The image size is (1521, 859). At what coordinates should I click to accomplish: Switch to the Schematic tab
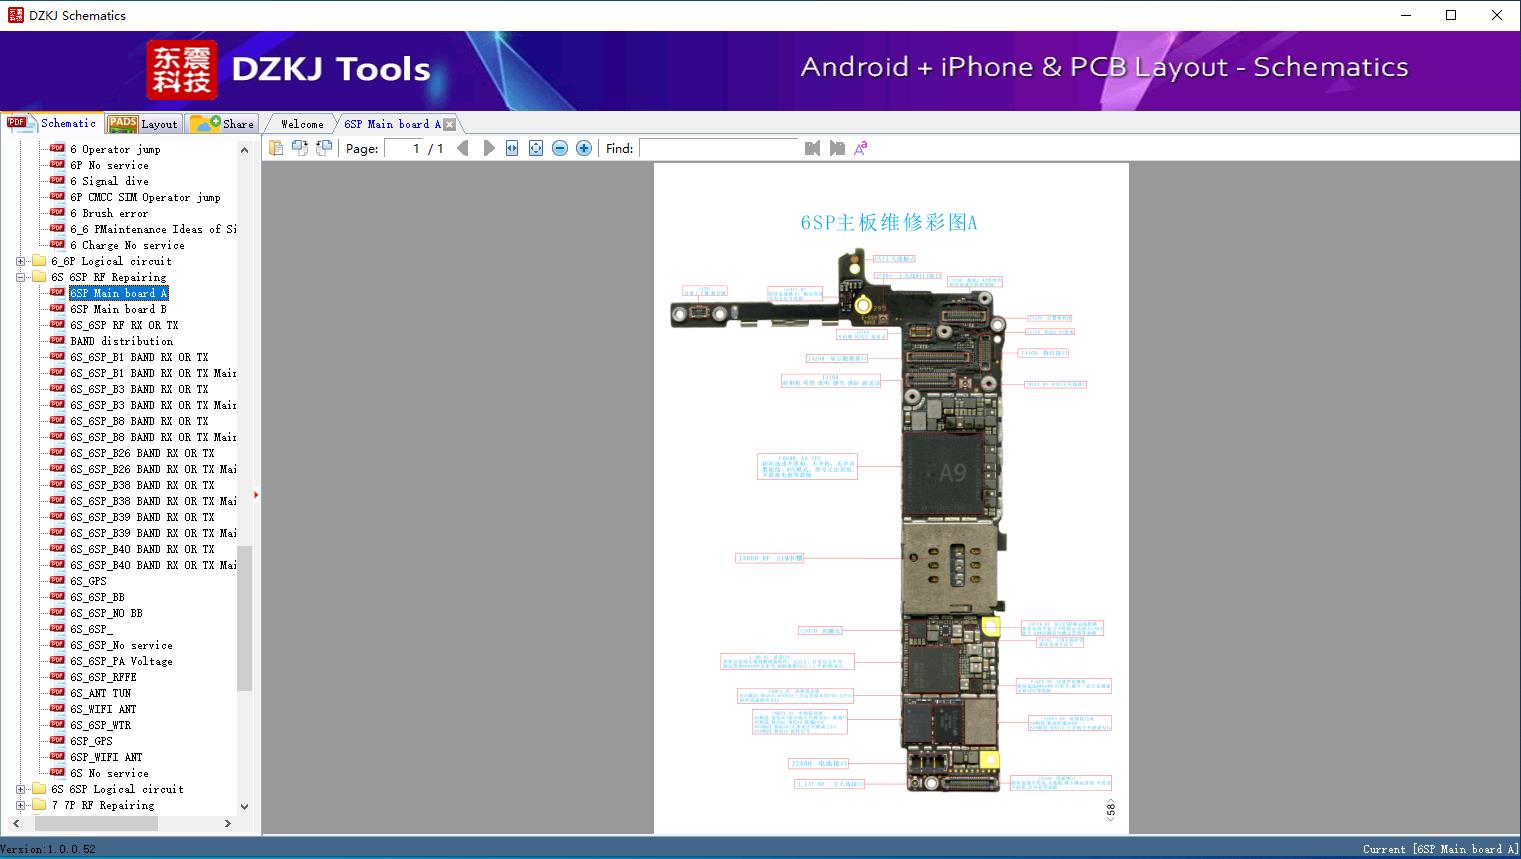point(52,123)
